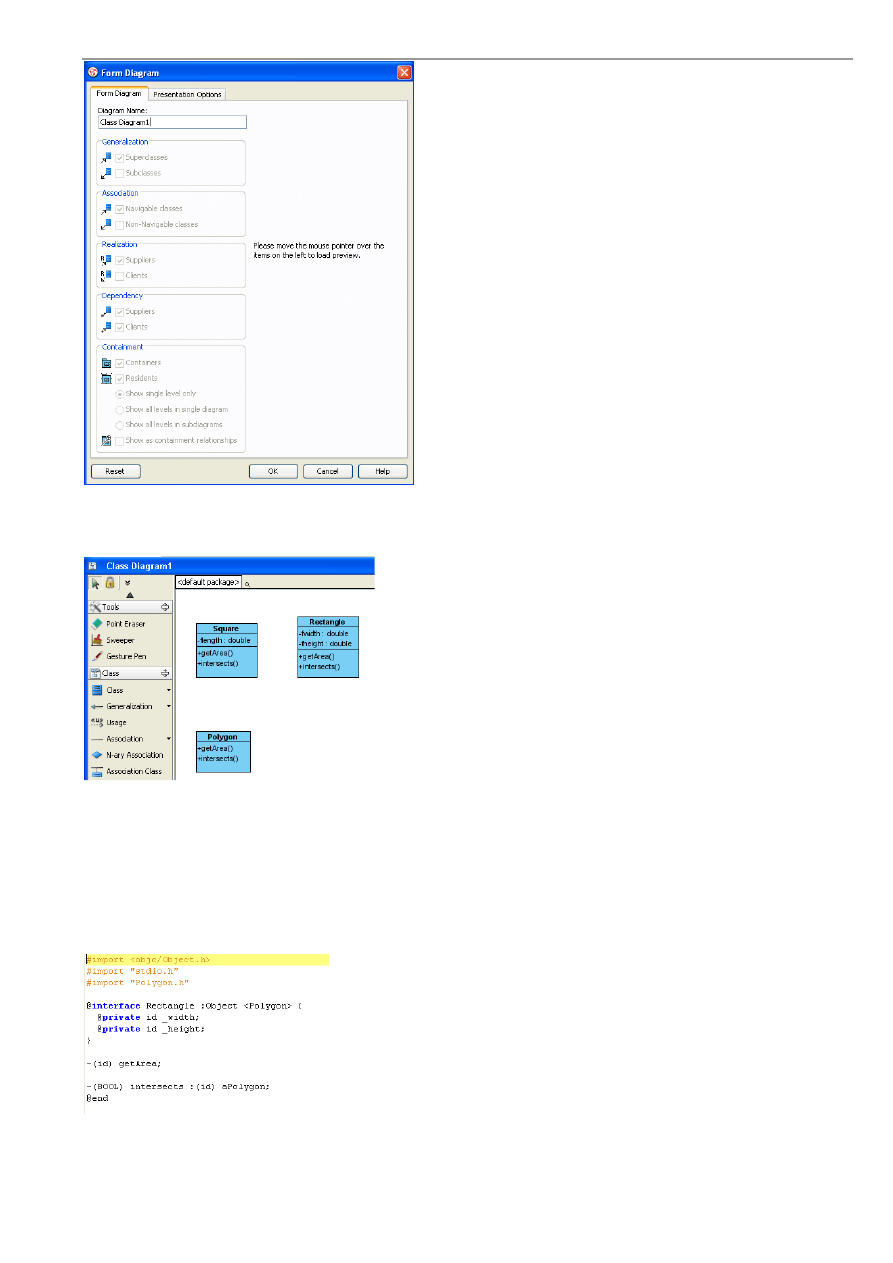893x1263 pixels.
Task: Choose the Usage connector tool
Action: click(x=116, y=722)
